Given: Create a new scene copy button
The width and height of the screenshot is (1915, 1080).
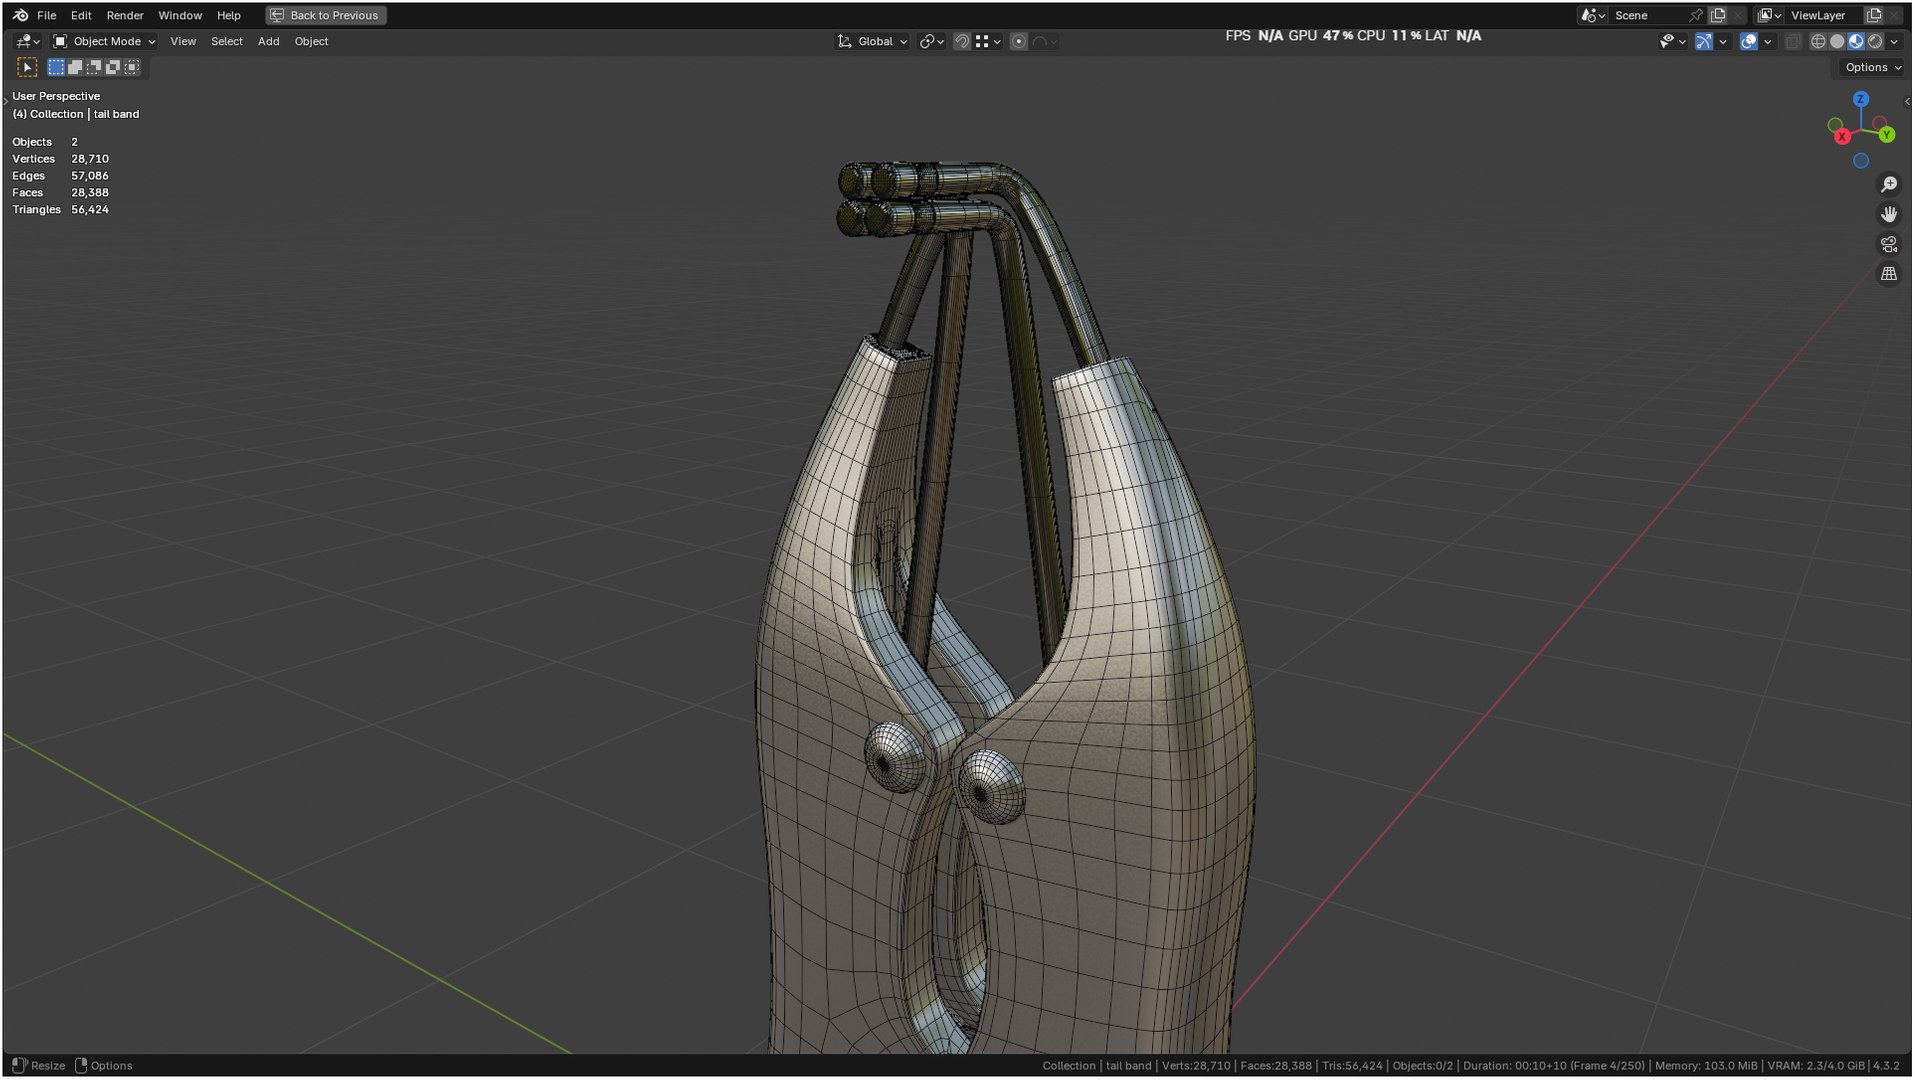Looking at the screenshot, I should point(1718,15).
